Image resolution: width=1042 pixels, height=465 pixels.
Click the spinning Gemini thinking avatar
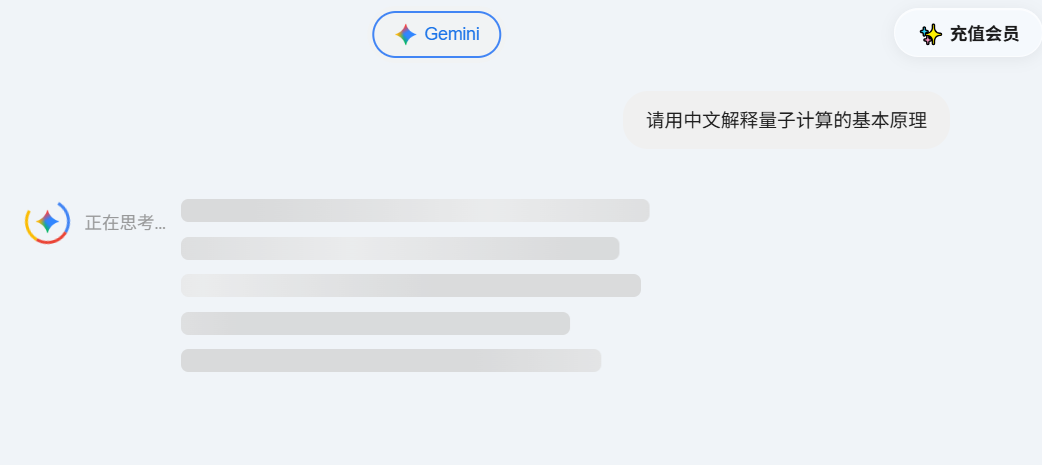click(x=47, y=222)
